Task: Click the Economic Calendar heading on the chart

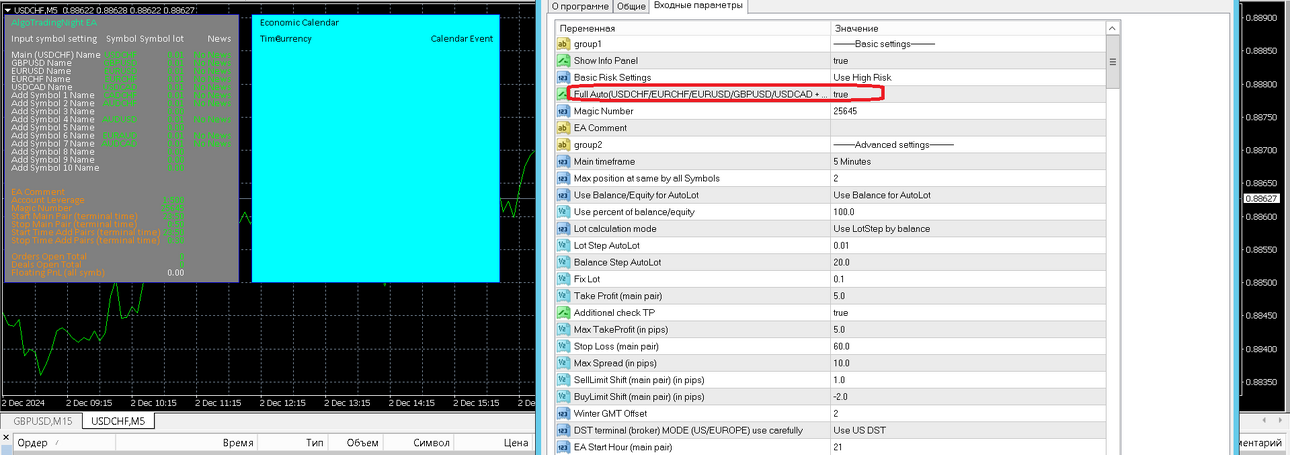Action: (299, 22)
